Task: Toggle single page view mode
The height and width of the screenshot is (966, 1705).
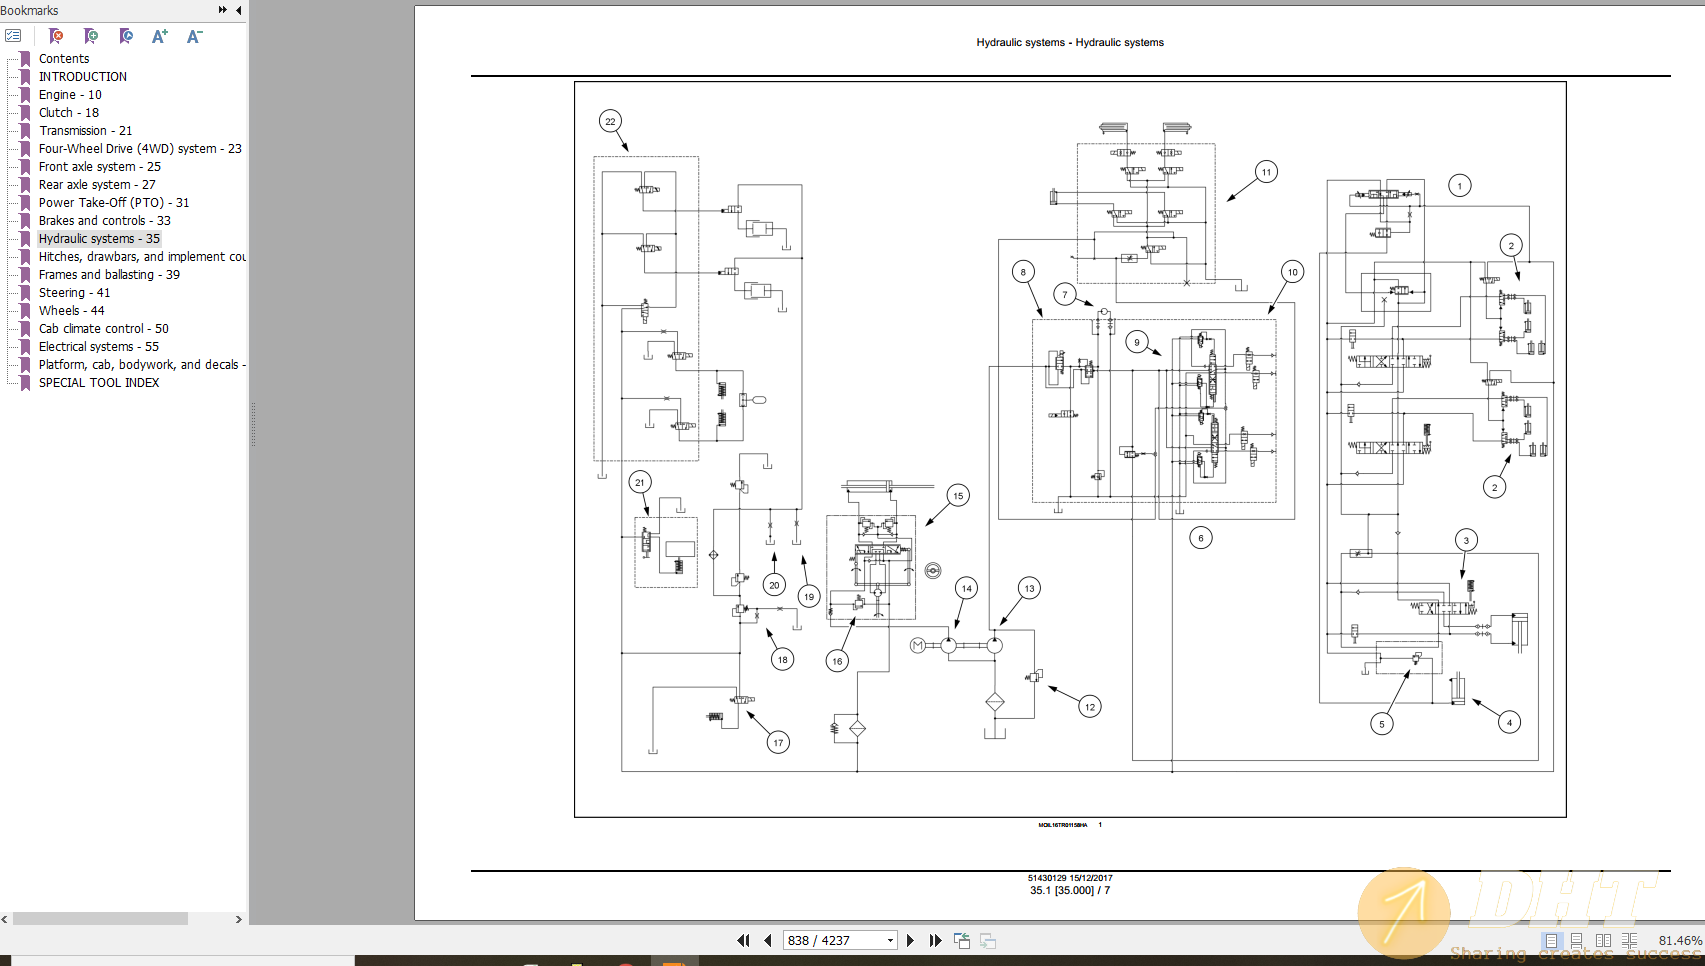Action: coord(1551,940)
